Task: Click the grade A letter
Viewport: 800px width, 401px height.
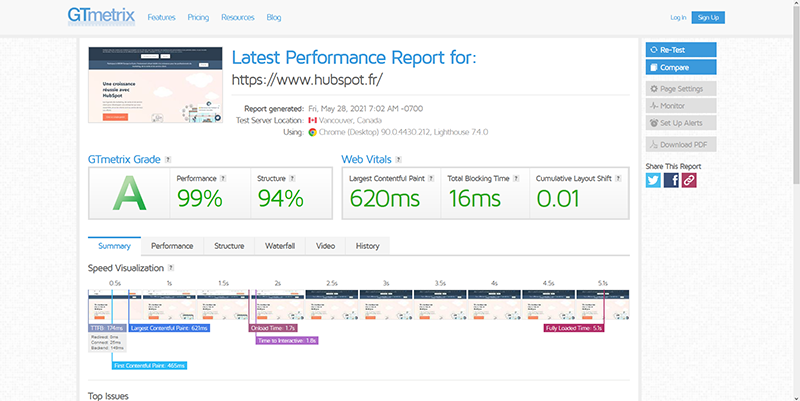Action: (130, 194)
